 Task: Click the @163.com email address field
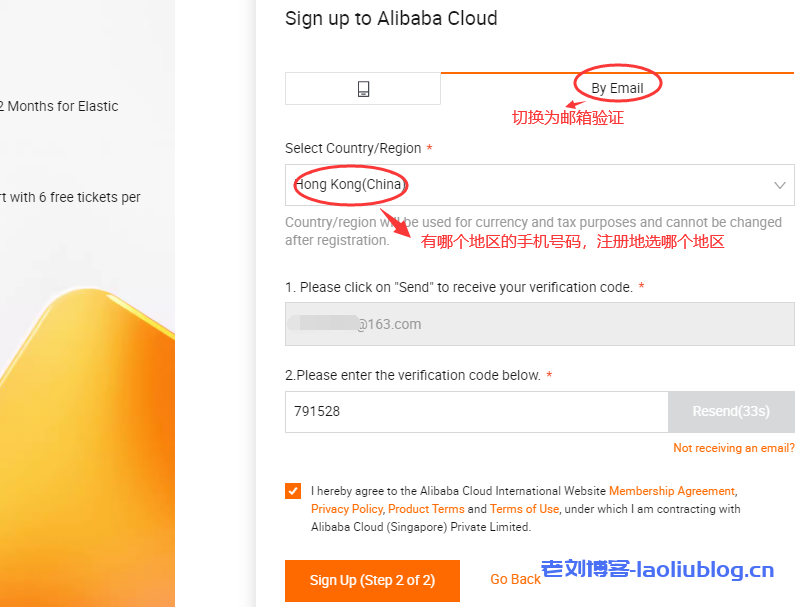[539, 324]
